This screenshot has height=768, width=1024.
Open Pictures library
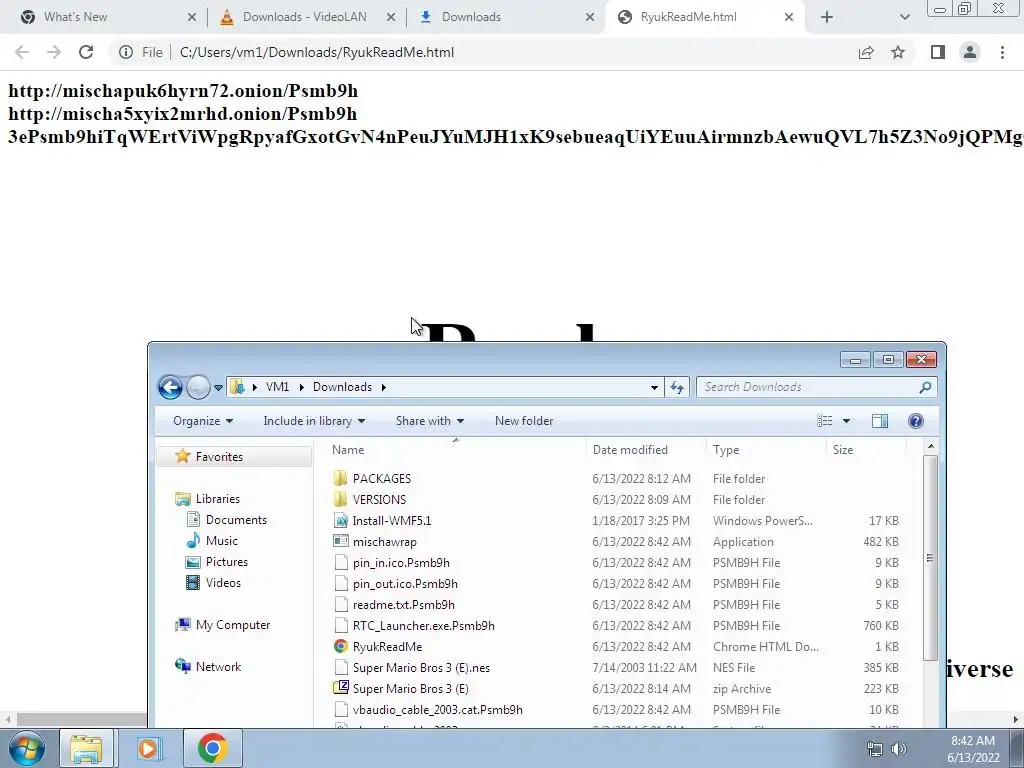point(227,561)
